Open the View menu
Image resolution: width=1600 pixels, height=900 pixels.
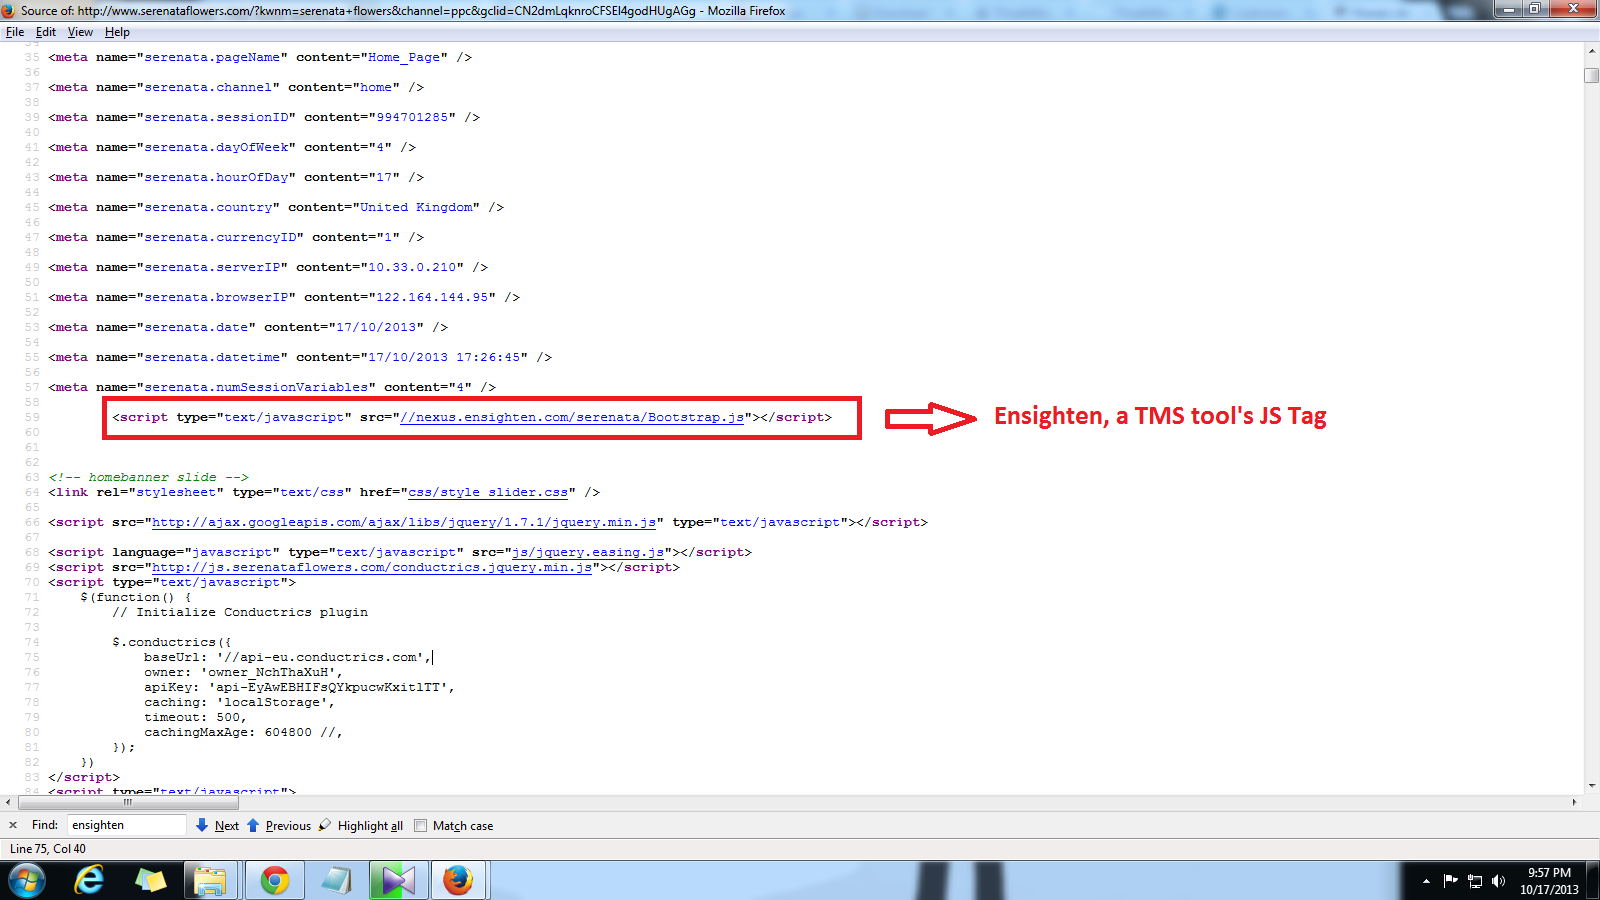coord(79,31)
